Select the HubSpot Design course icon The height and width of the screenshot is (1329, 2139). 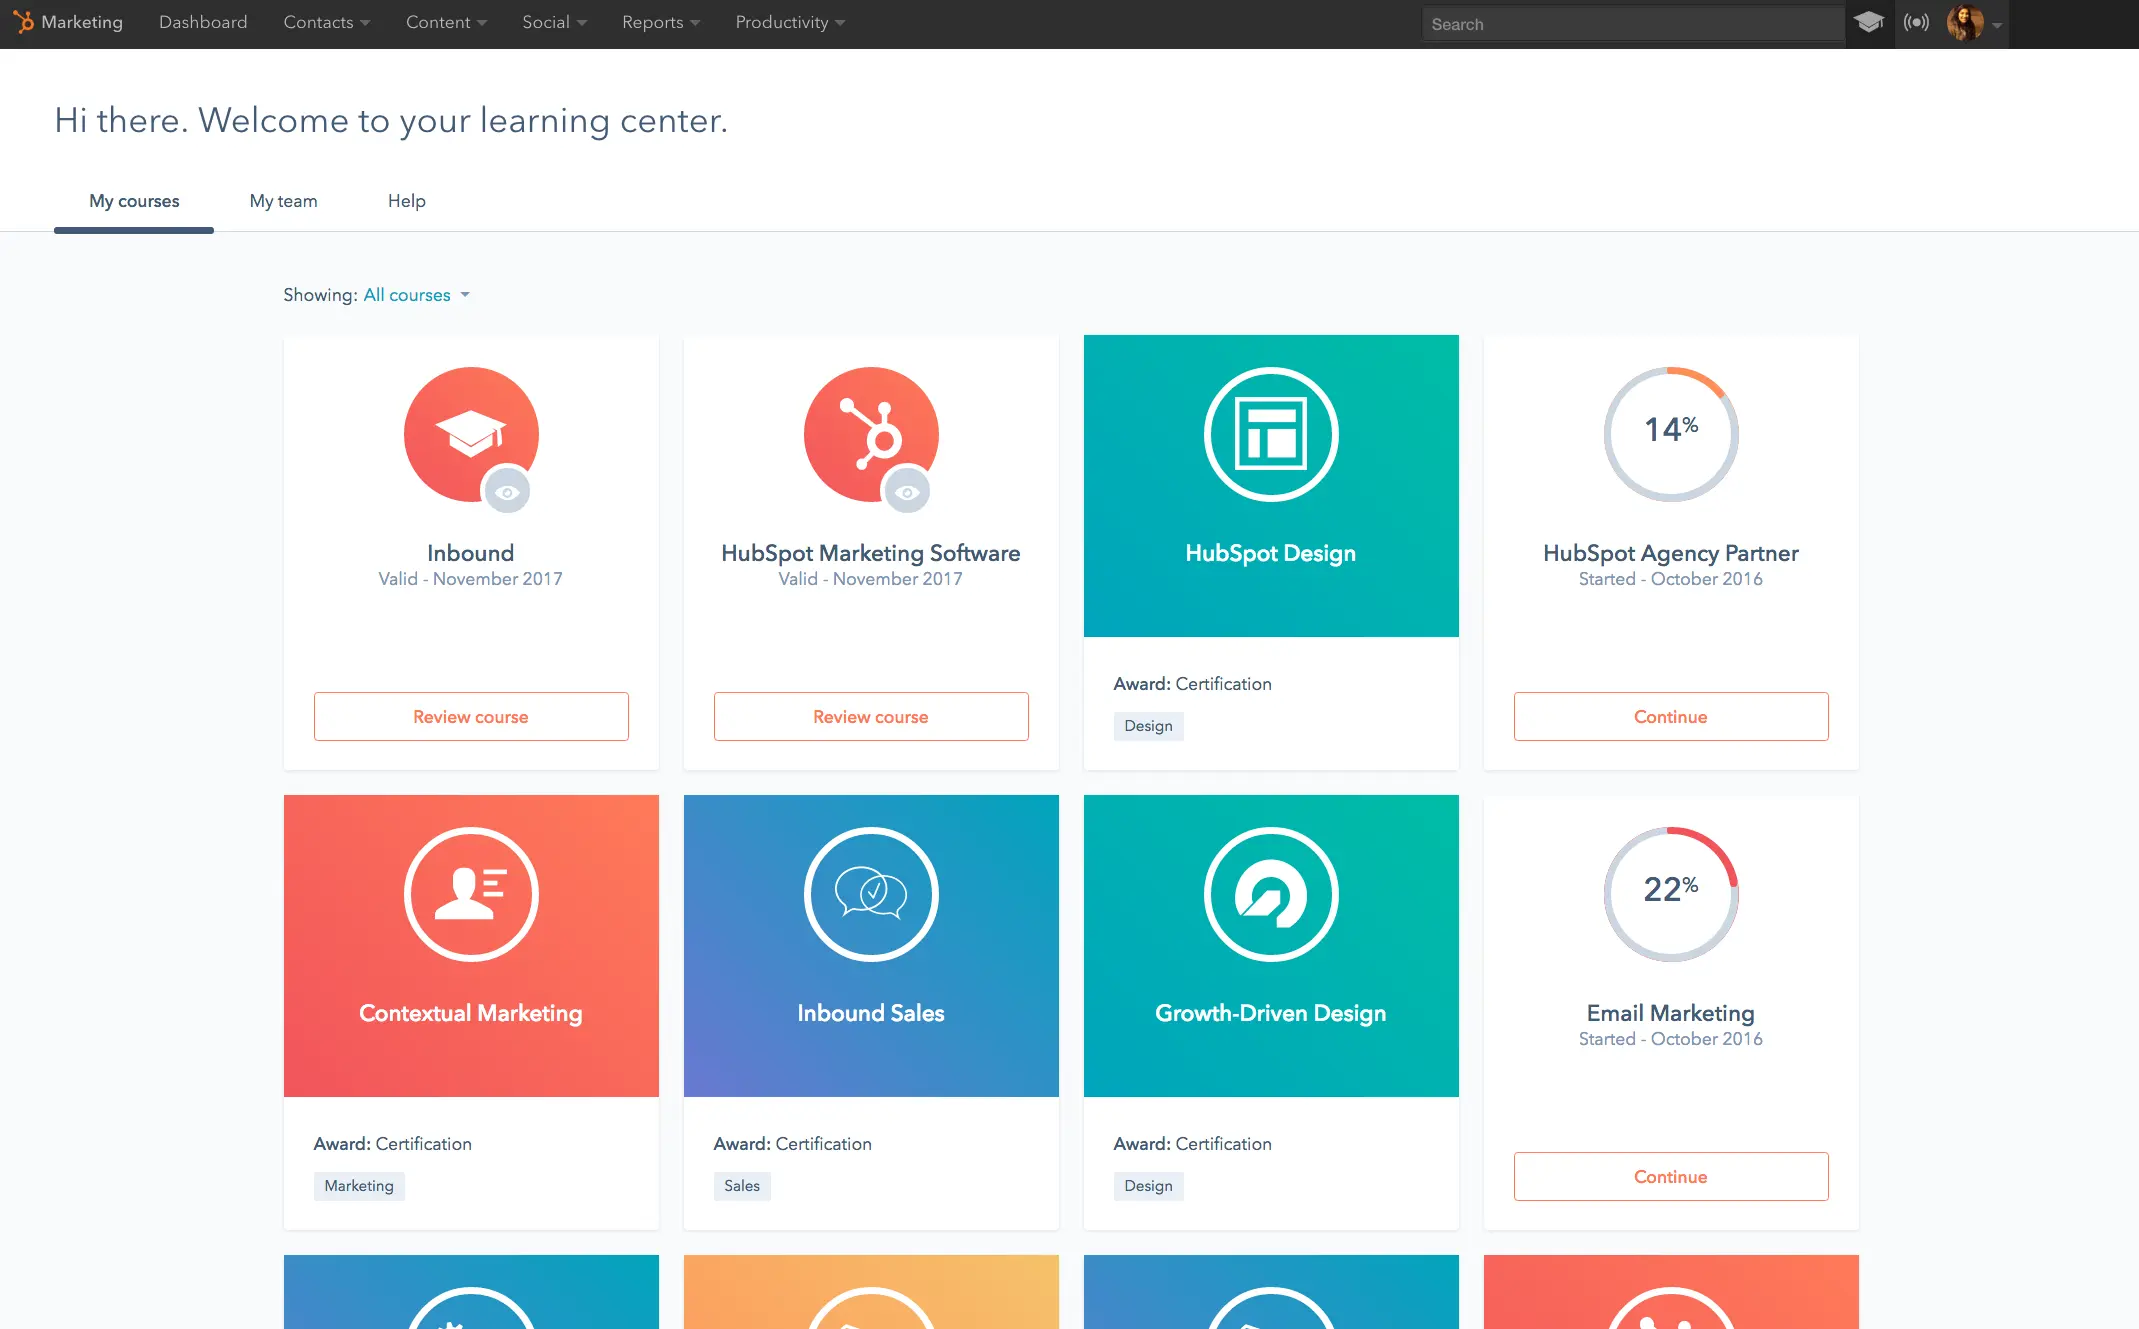click(1270, 435)
